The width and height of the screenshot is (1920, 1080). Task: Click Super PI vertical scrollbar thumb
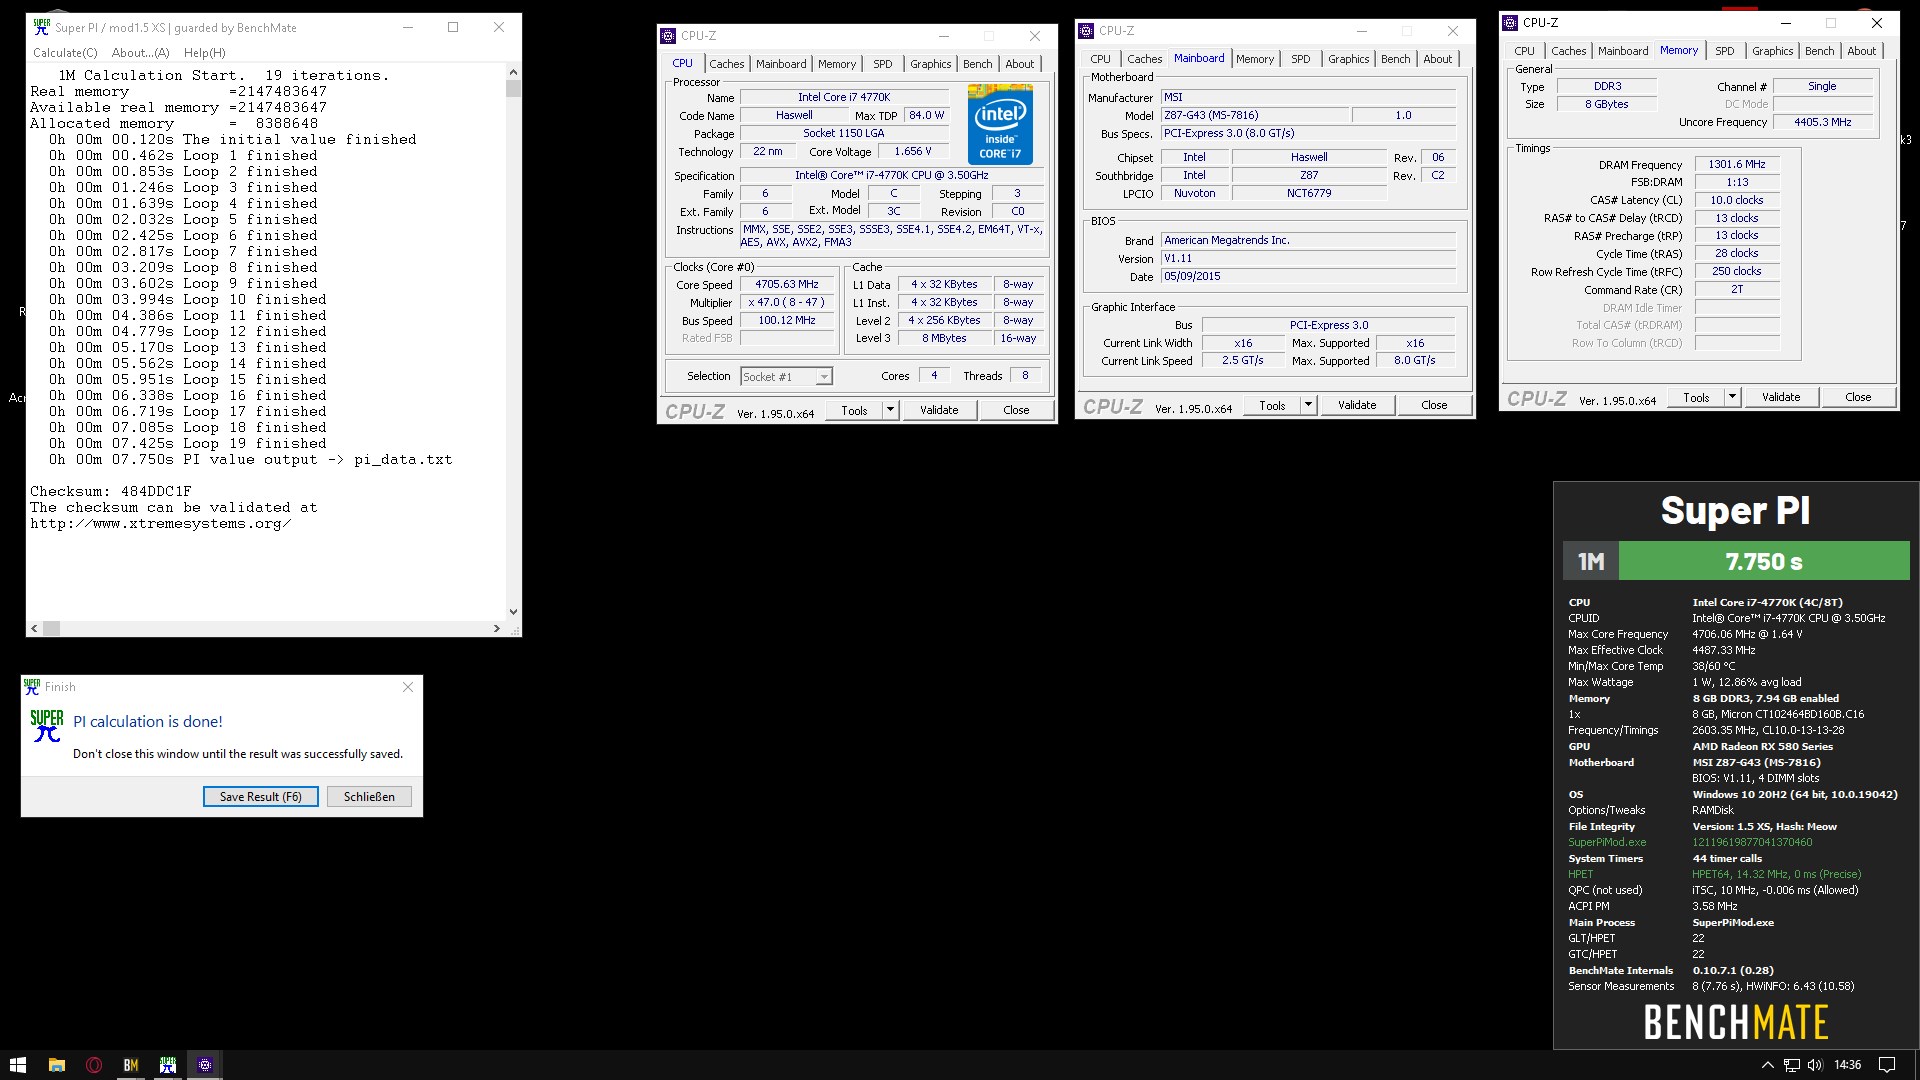(x=513, y=88)
